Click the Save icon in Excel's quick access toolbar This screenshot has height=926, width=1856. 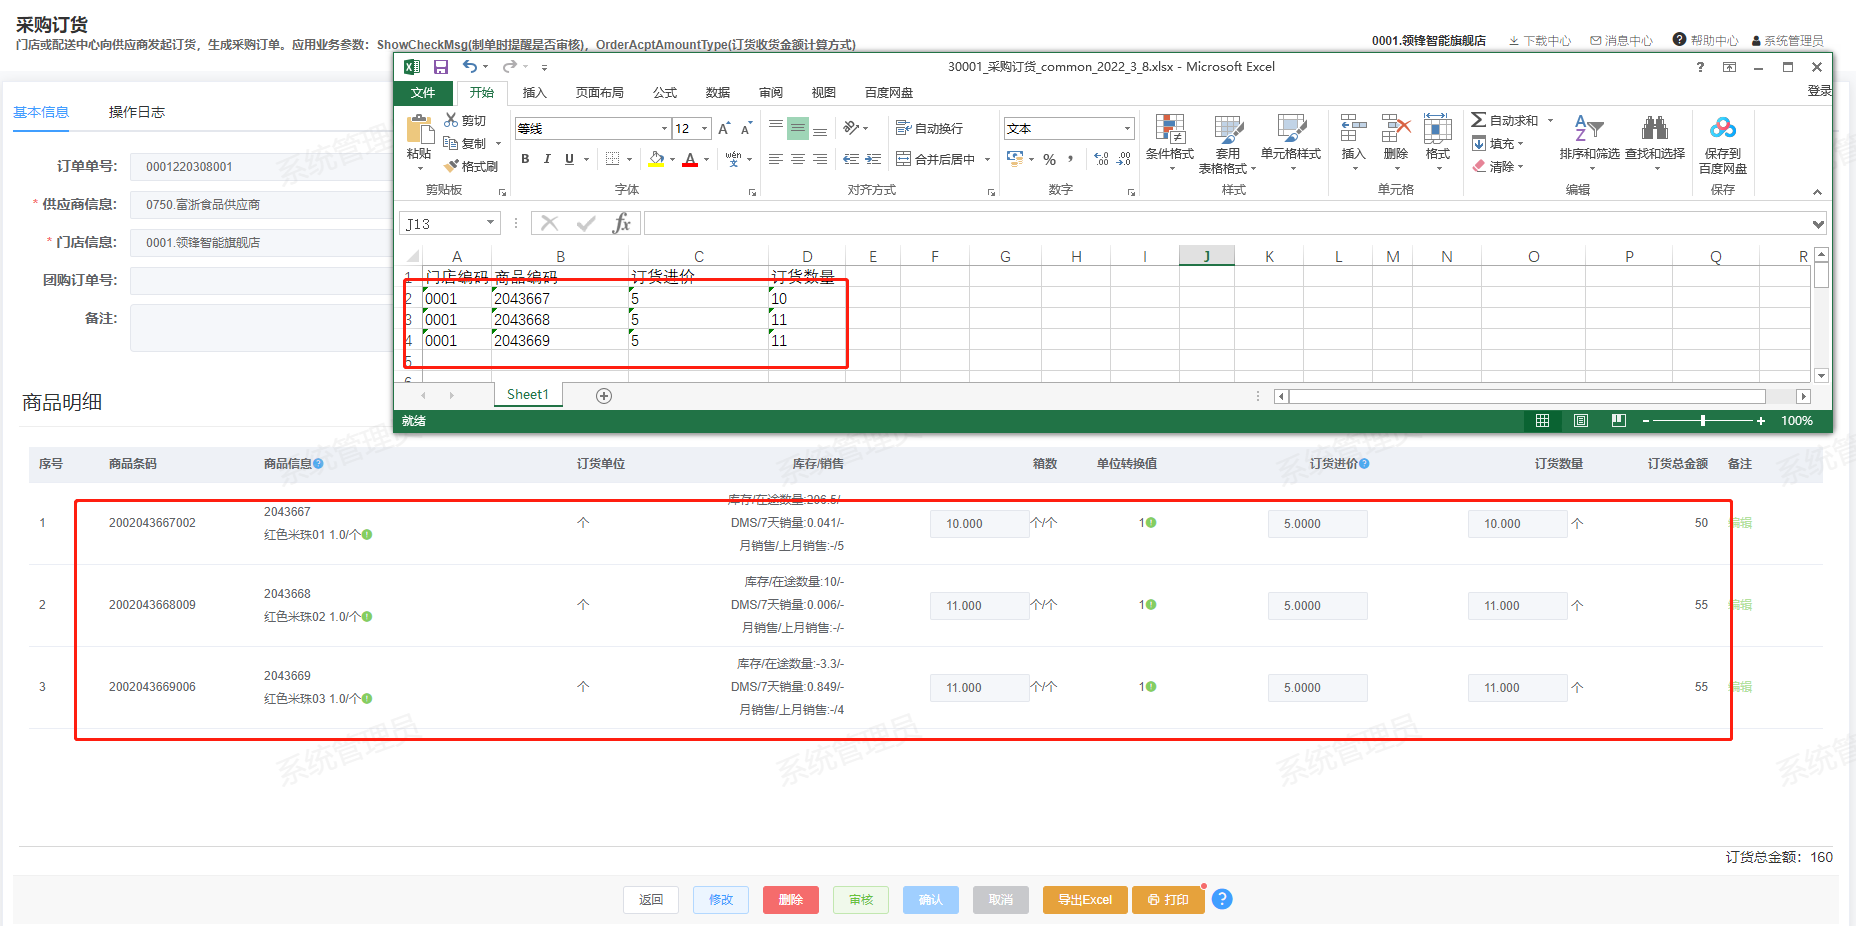click(440, 67)
